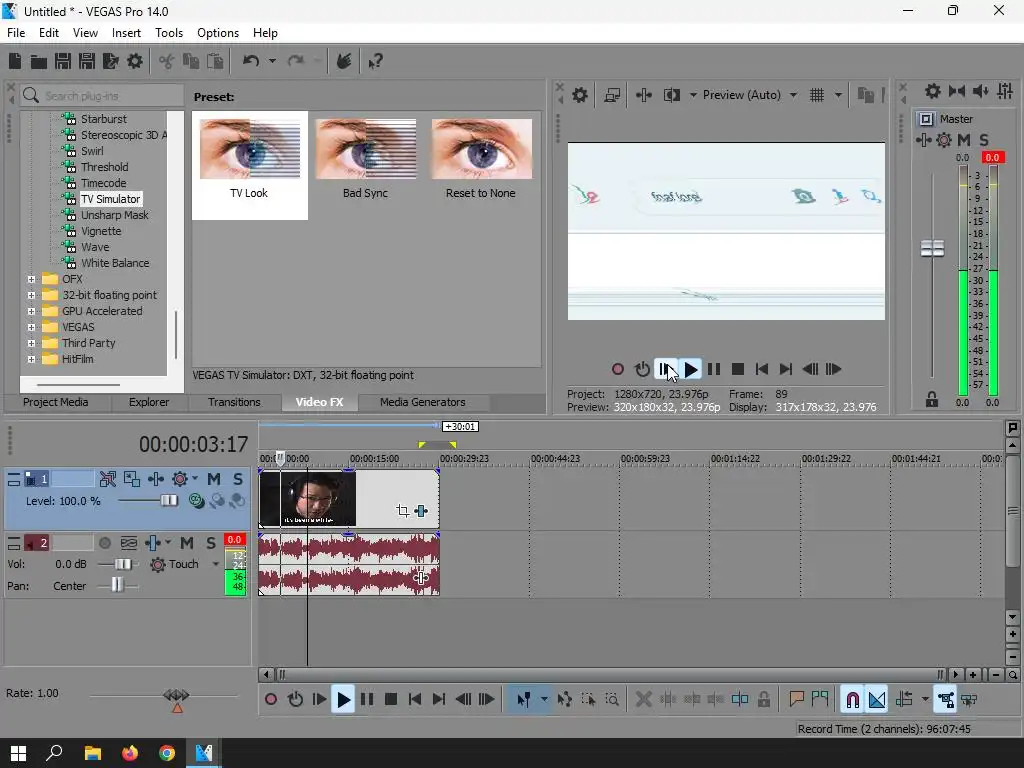
Task: Switch to Transitions tab
Action: 234,402
